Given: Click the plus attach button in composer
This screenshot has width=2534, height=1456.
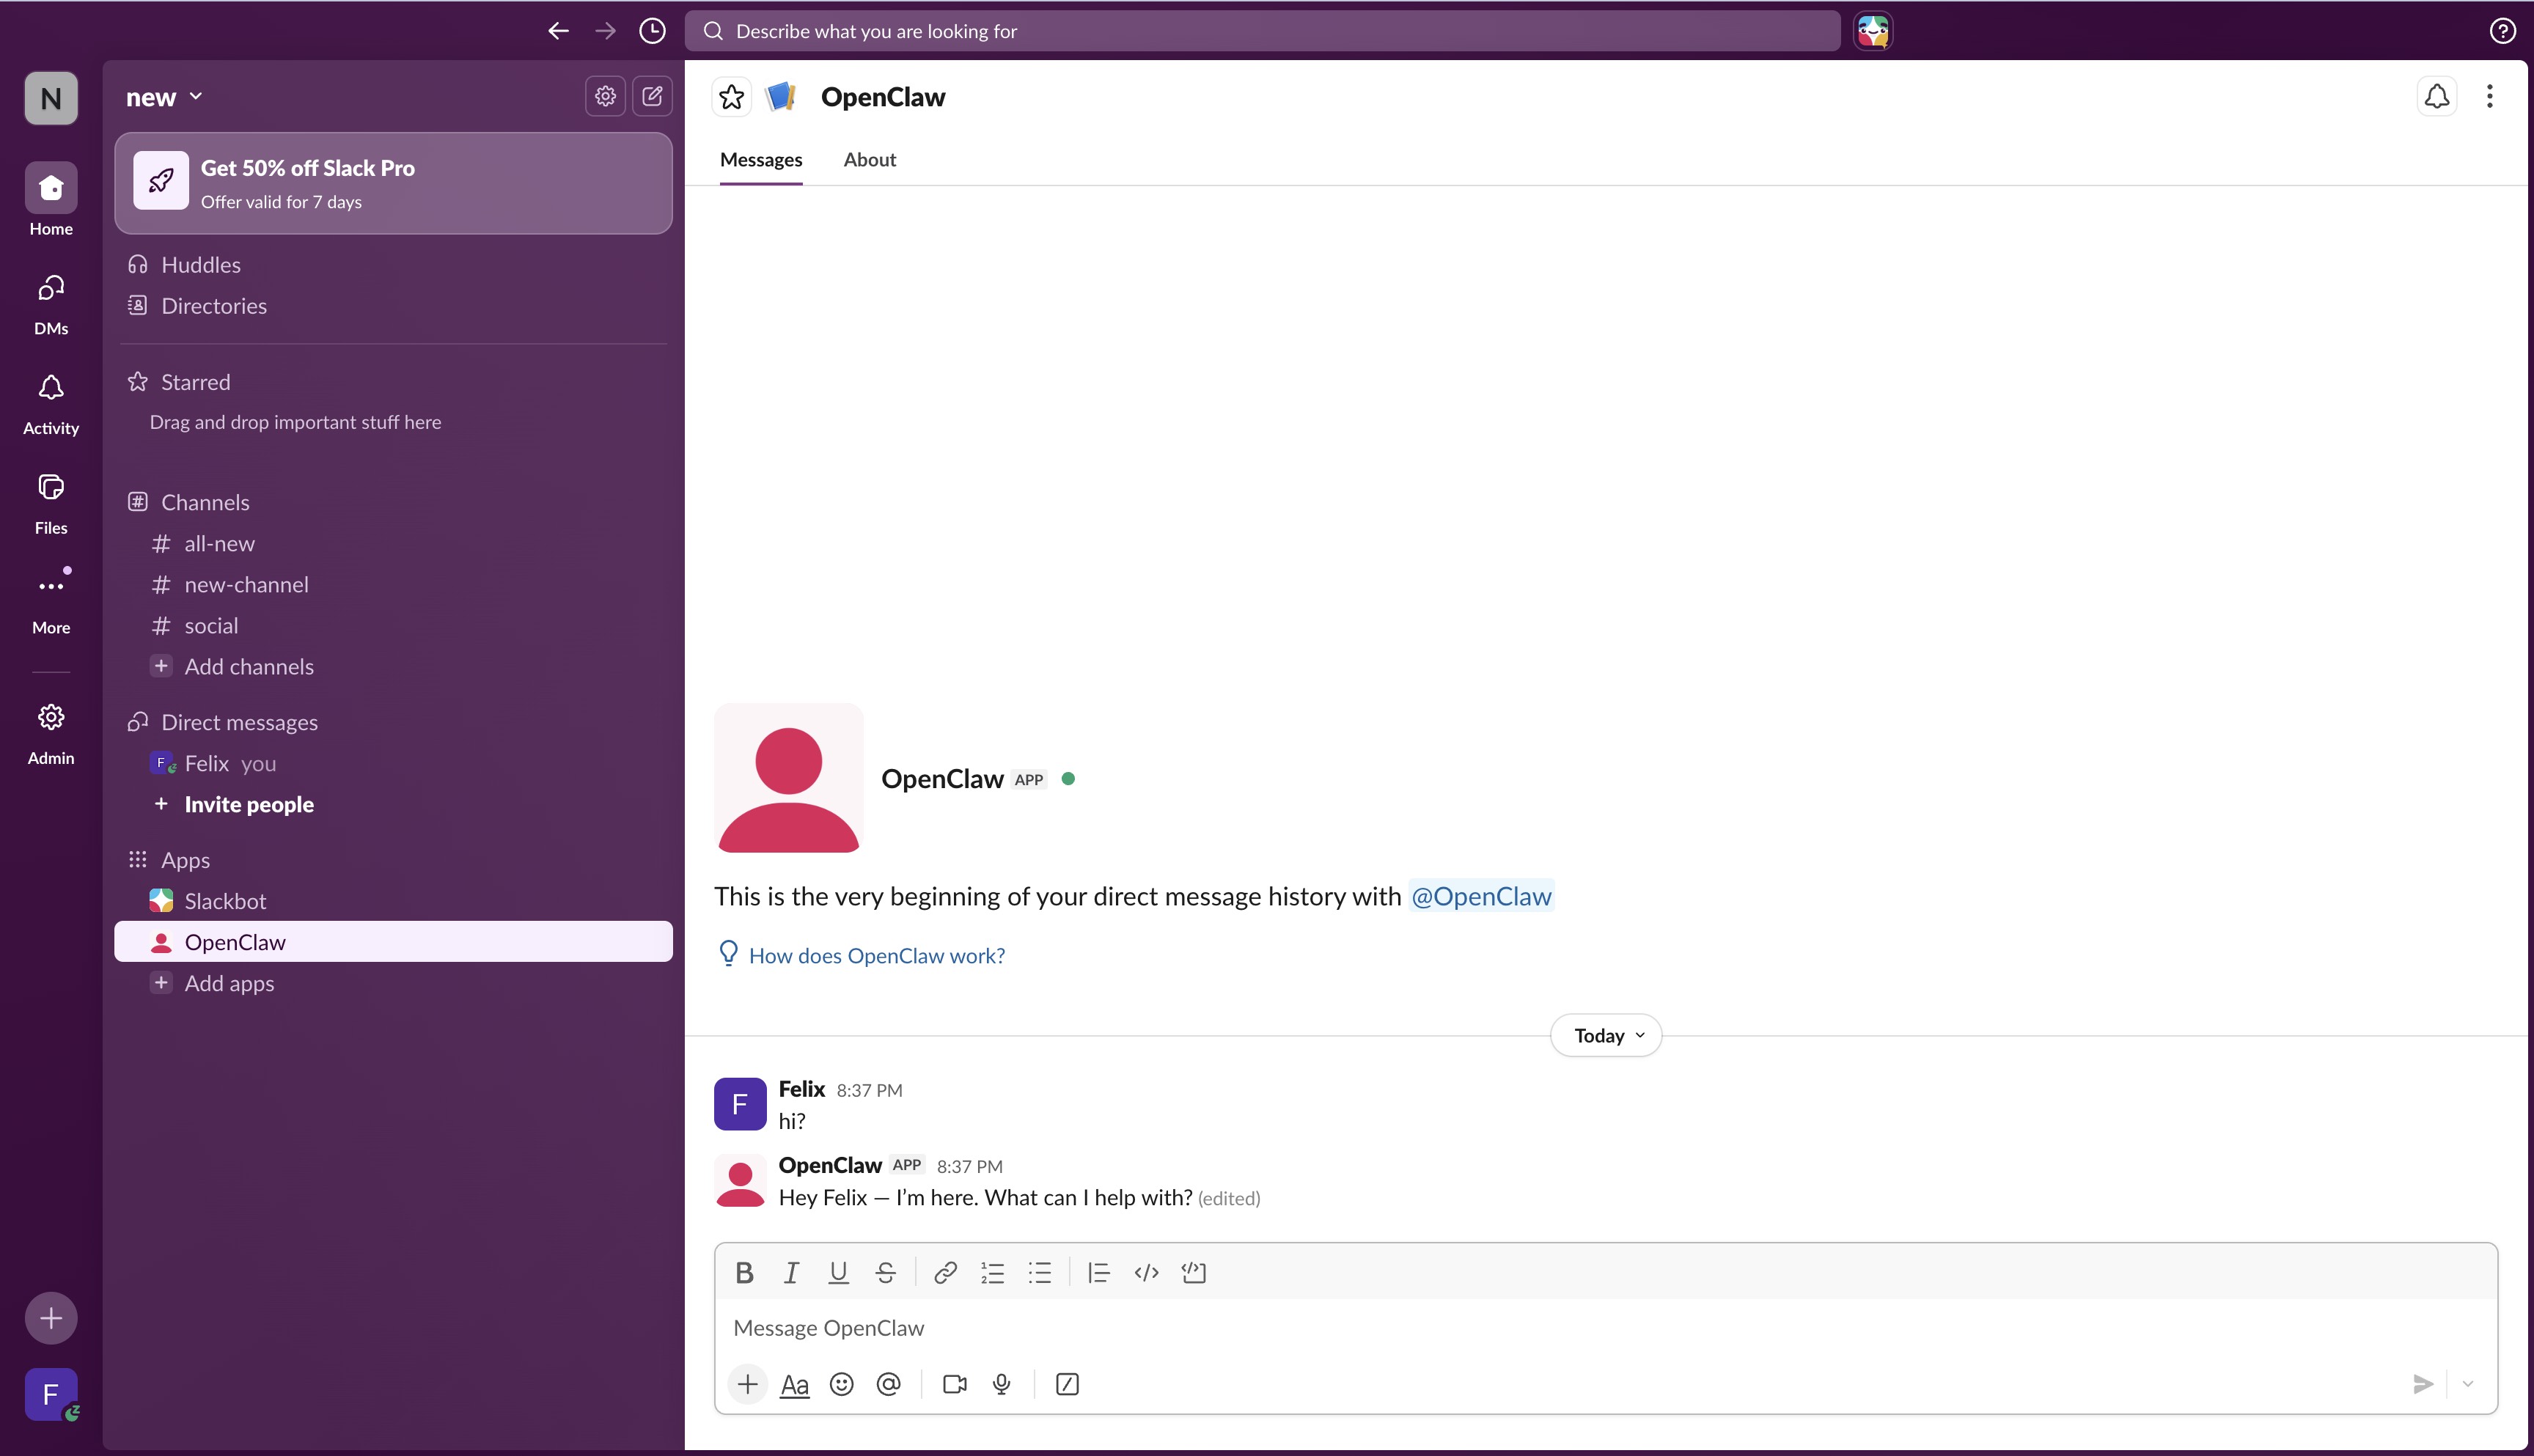Looking at the screenshot, I should coord(747,1384).
